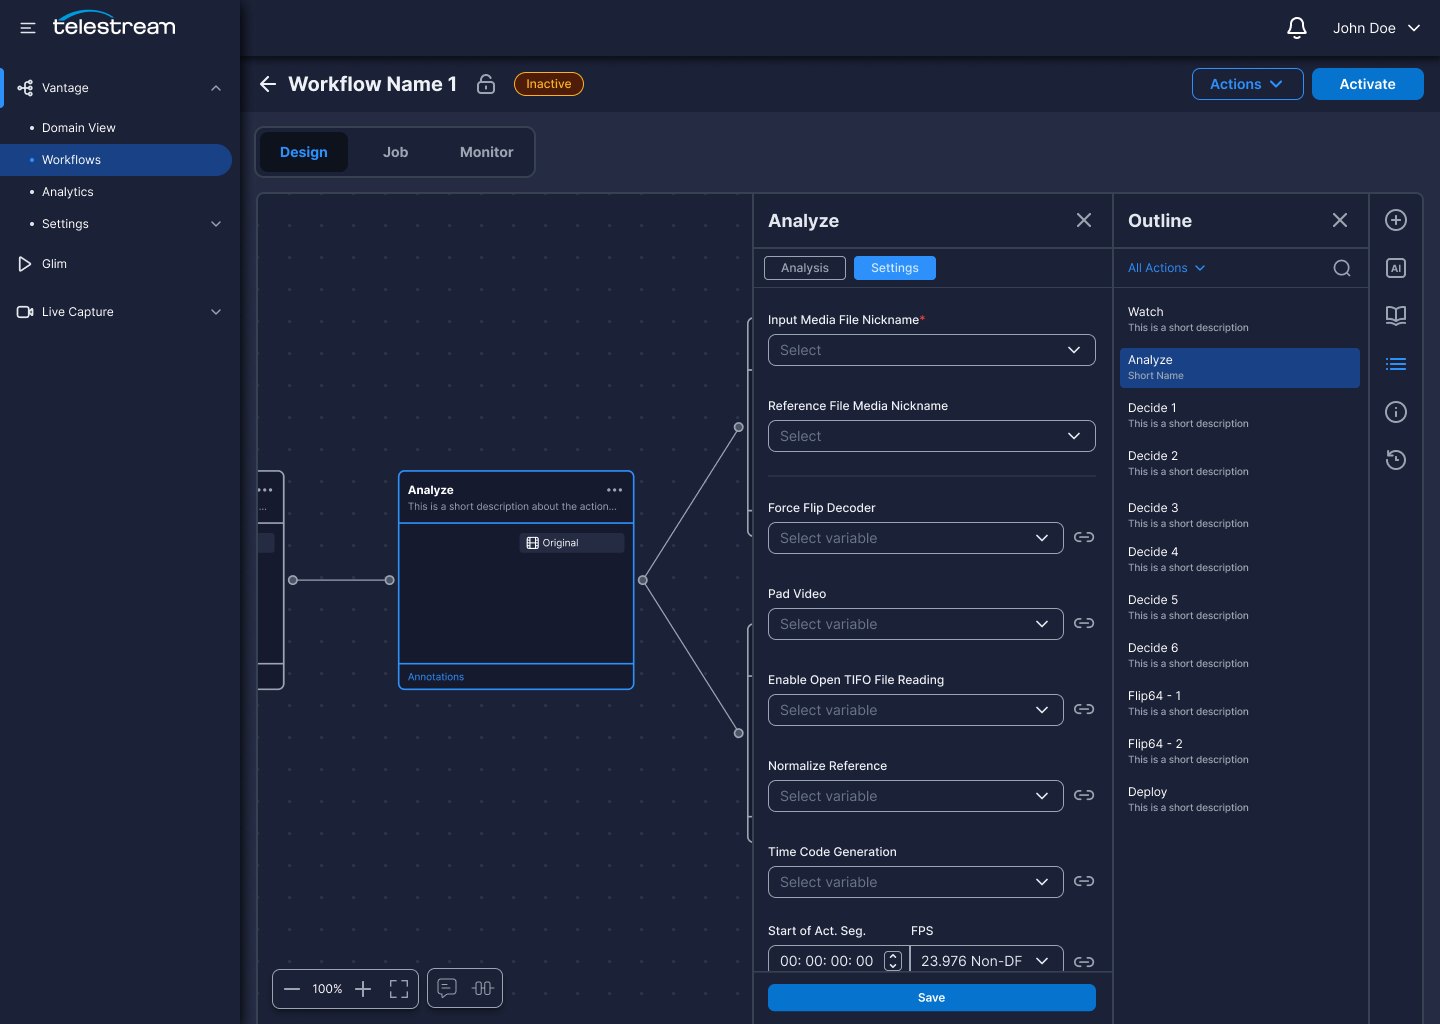Screen dimensions: 1440x1024
Task: Click the link icon next to Time Code Generation
Action: coord(1084,881)
